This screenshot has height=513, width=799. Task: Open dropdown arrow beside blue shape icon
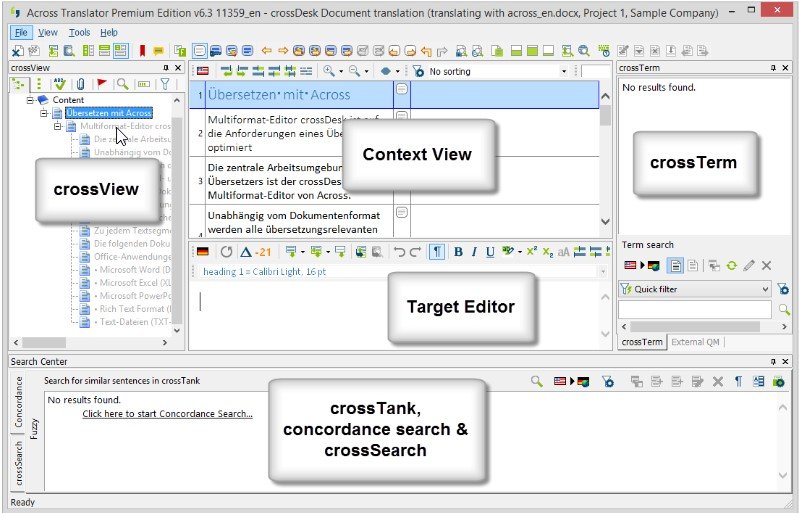point(397,71)
